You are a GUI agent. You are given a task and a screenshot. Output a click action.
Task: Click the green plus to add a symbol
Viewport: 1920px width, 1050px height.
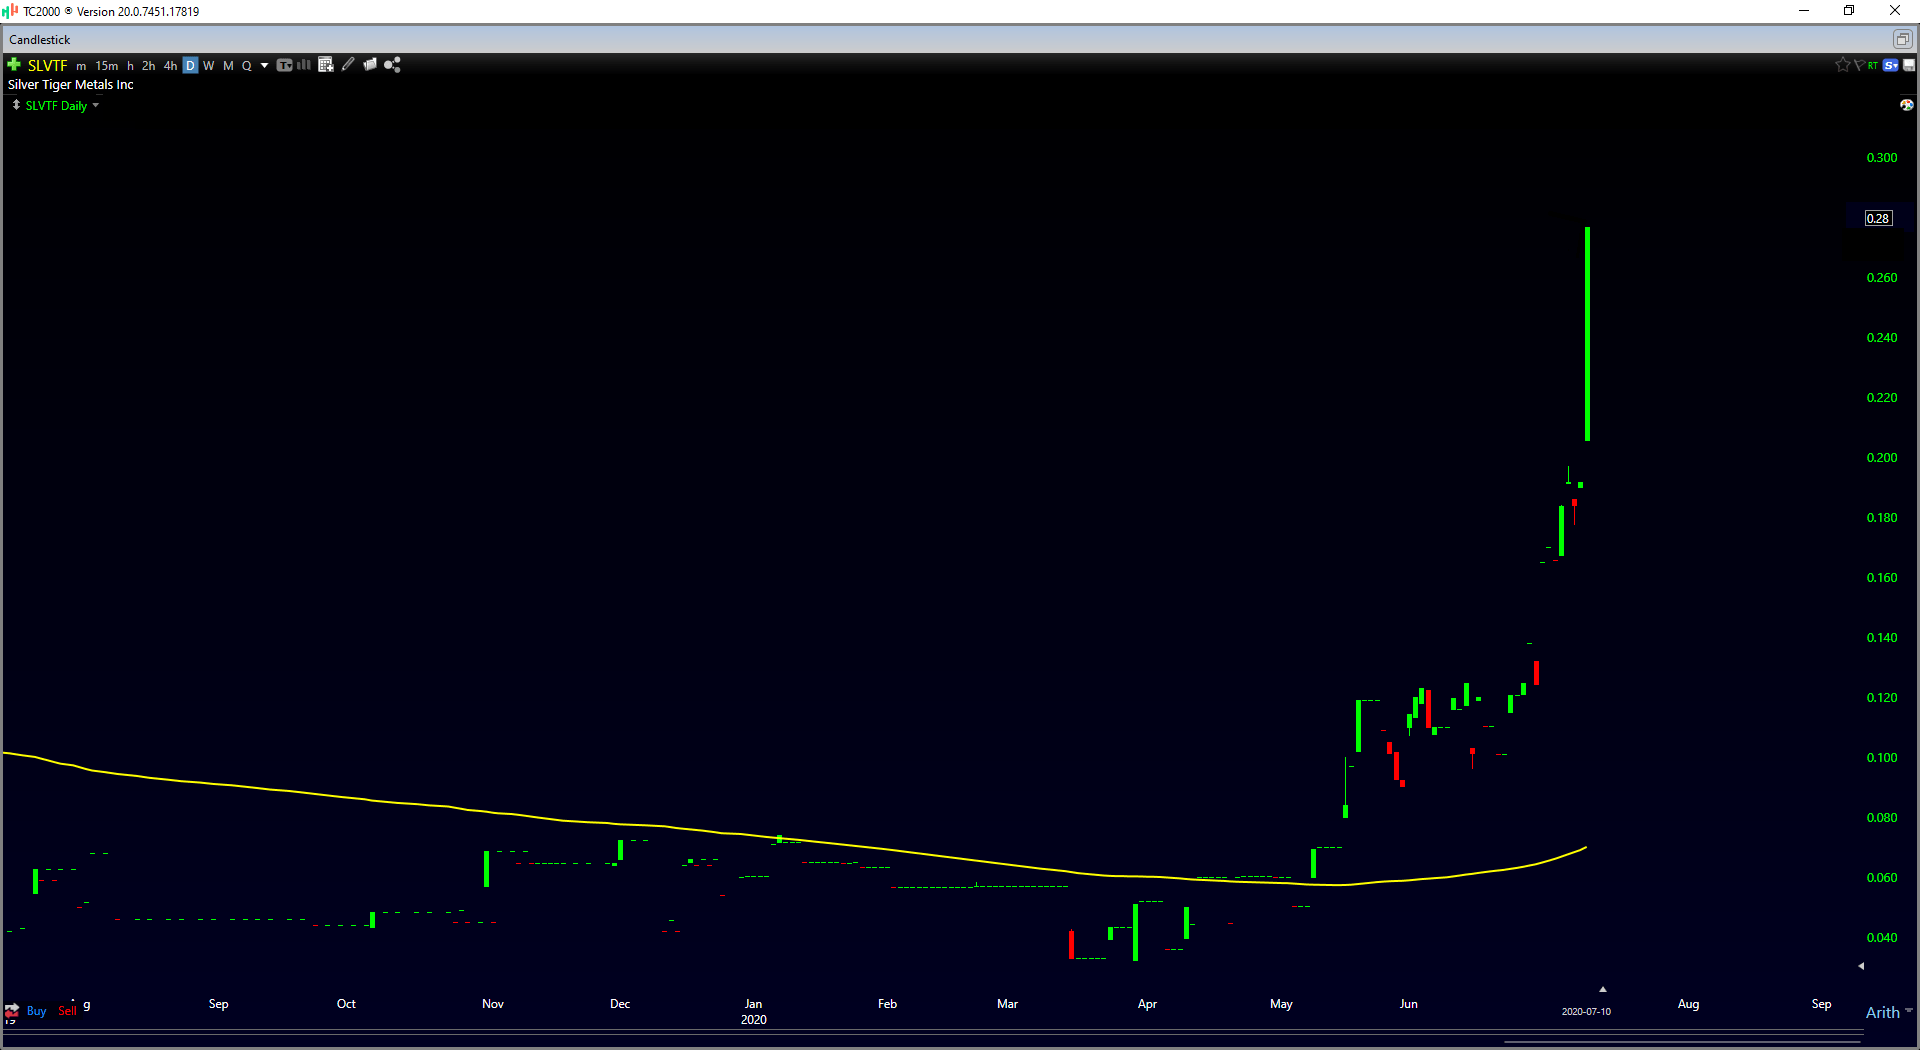[x=14, y=64]
